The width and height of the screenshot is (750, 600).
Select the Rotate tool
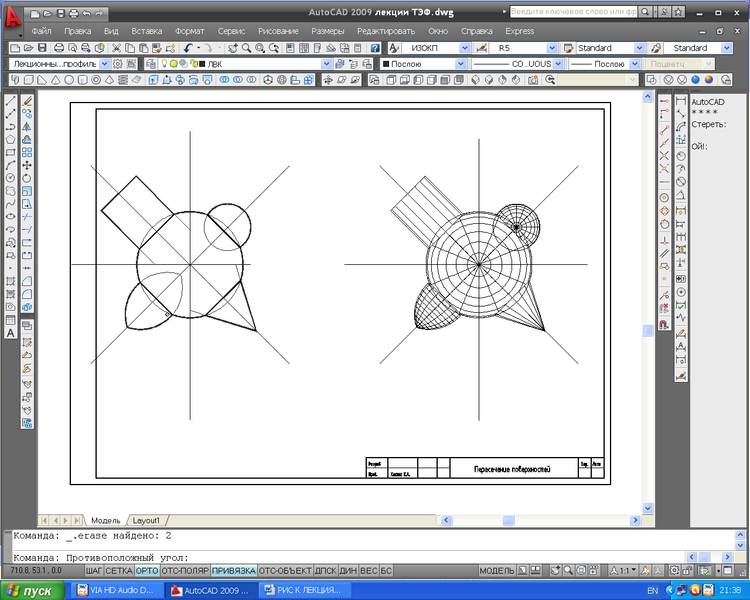(27, 178)
